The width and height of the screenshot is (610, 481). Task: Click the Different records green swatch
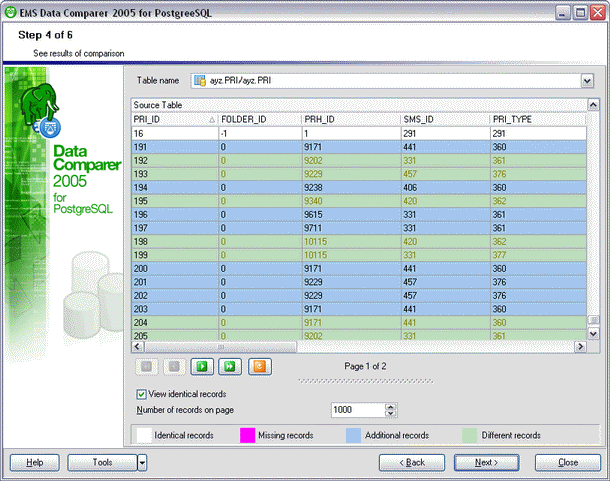(x=470, y=435)
